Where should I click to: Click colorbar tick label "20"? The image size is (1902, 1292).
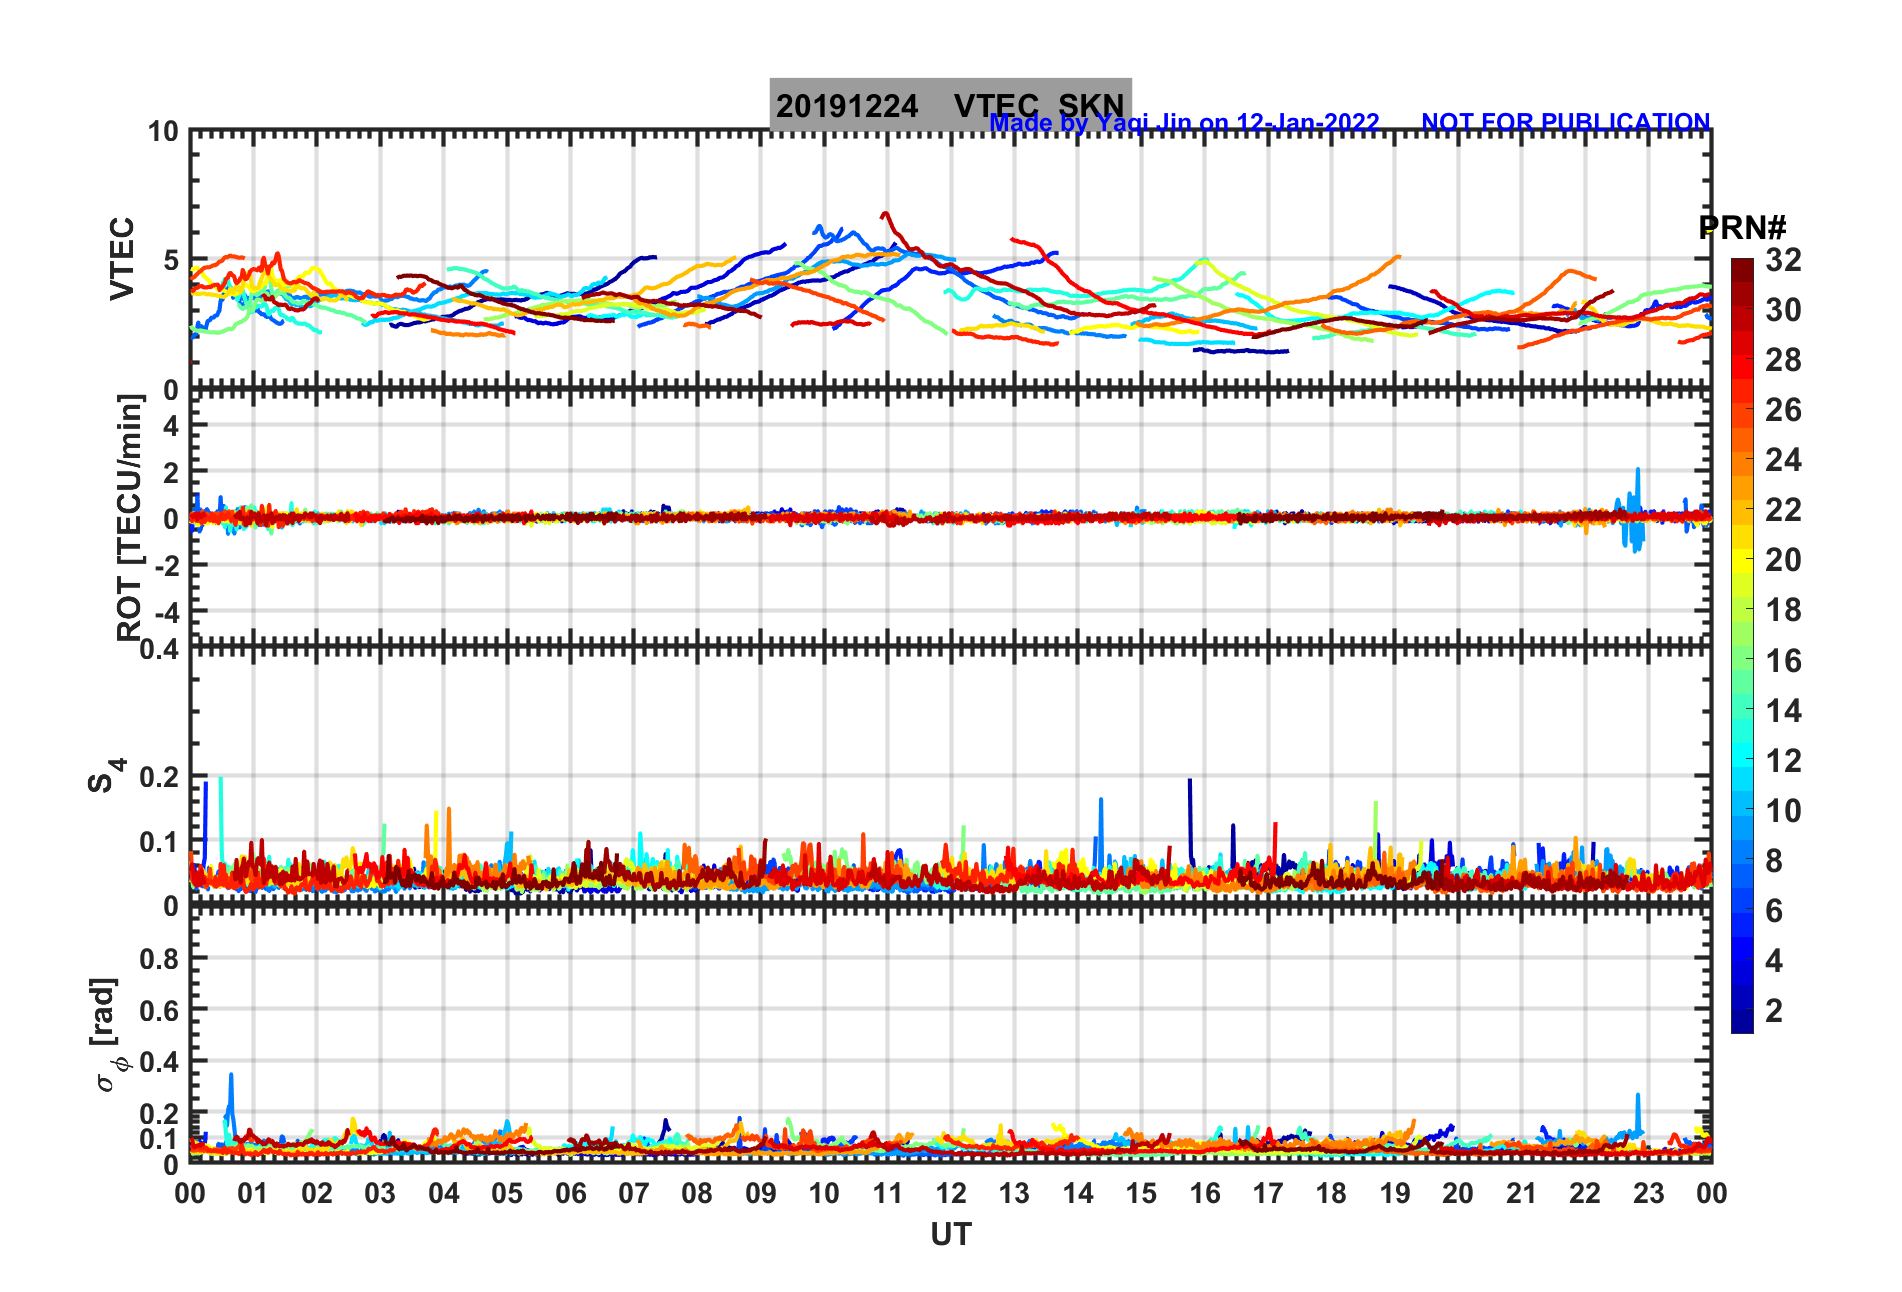click(1783, 560)
